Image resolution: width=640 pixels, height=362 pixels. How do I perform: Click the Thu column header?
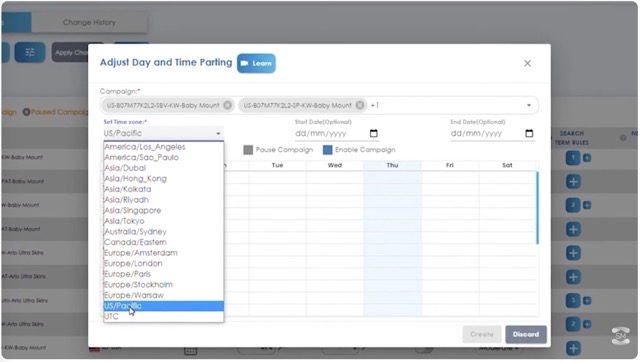[392, 165]
